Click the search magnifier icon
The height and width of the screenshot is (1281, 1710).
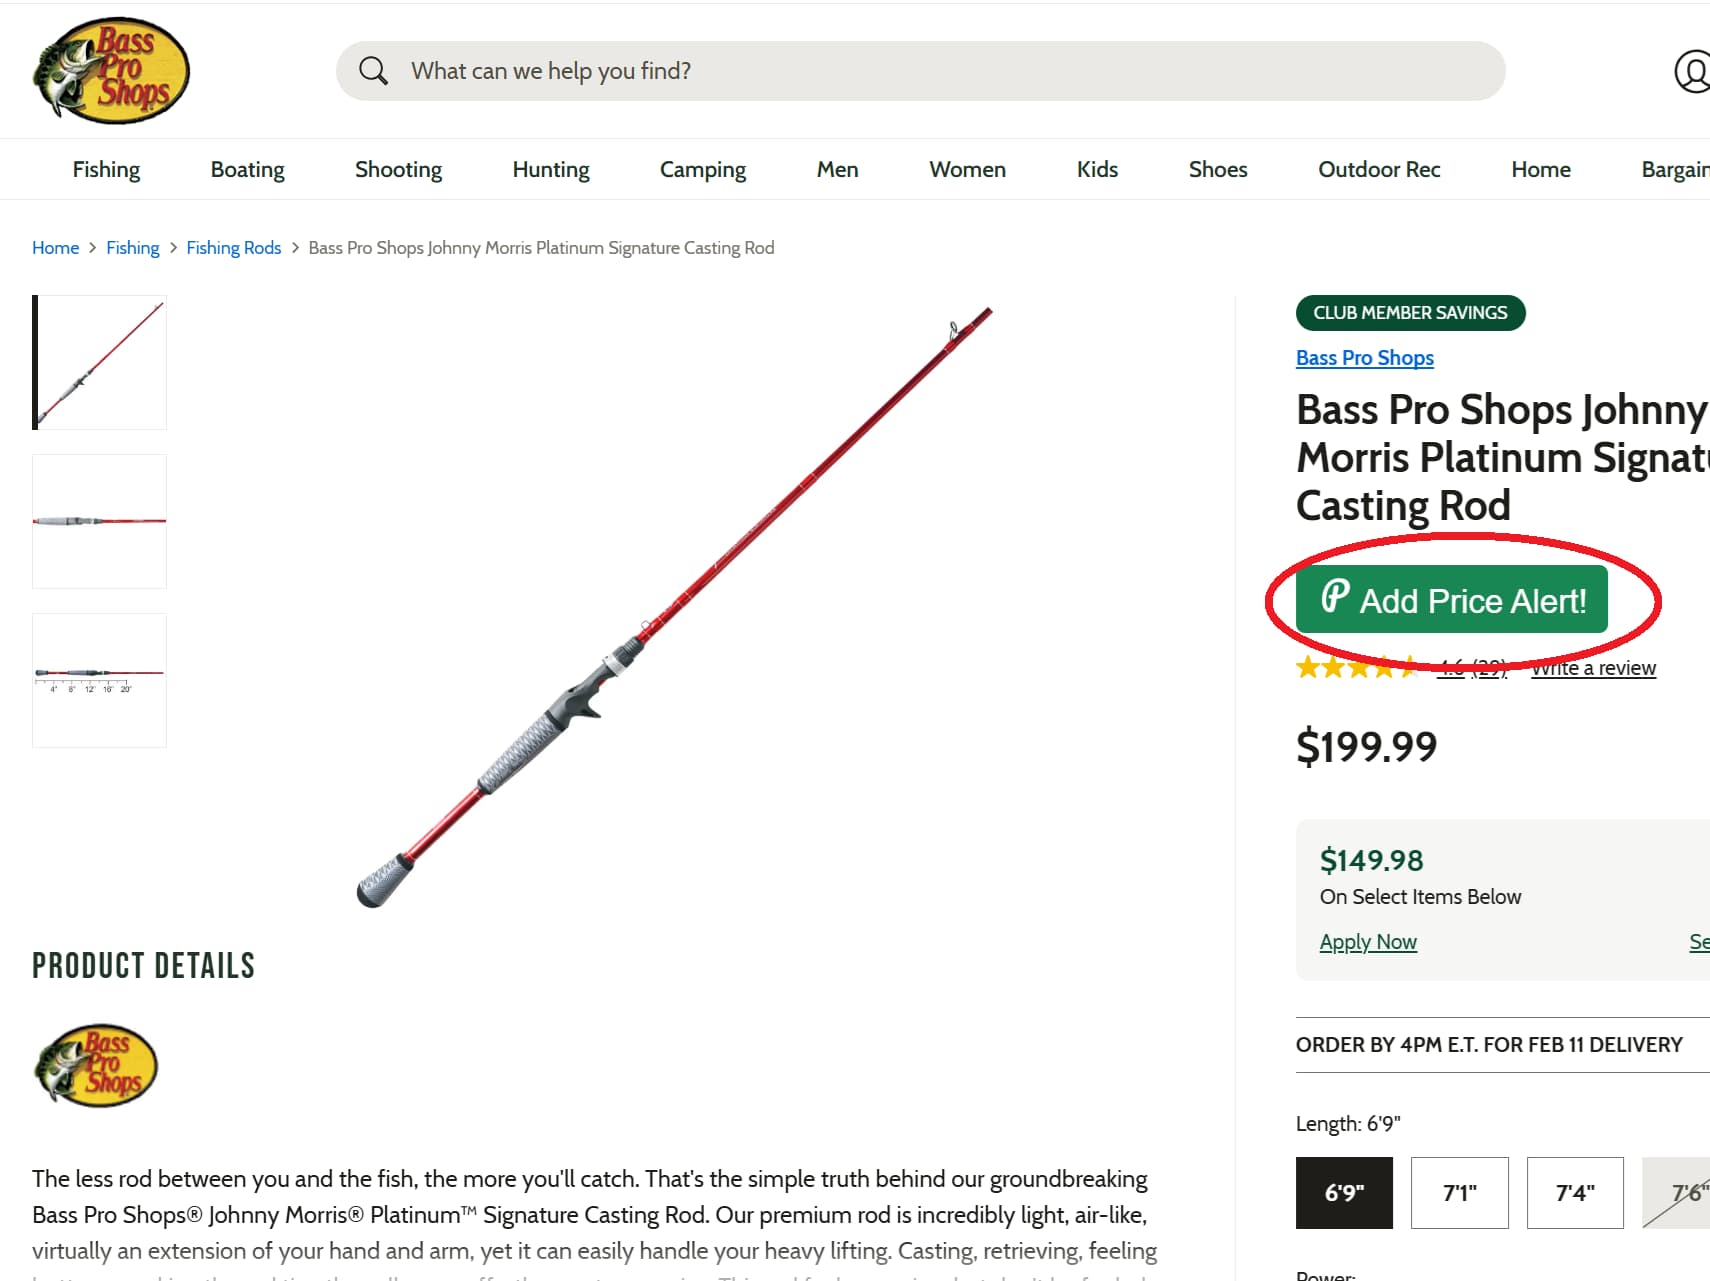click(374, 70)
